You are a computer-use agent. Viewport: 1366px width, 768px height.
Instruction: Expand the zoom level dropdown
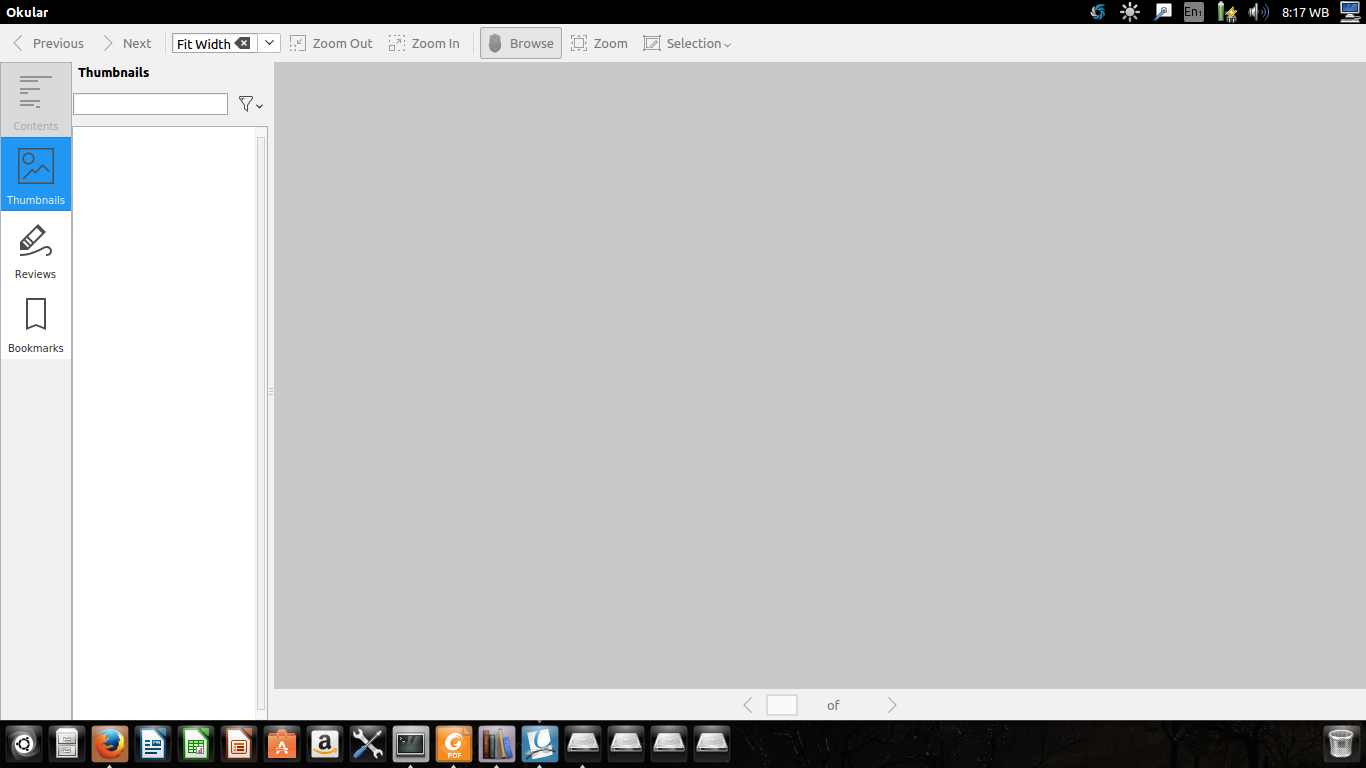[268, 43]
